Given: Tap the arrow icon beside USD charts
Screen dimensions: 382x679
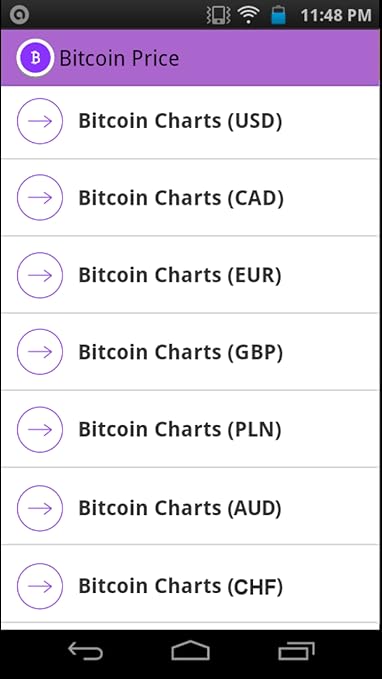Looking at the screenshot, I should [40, 121].
